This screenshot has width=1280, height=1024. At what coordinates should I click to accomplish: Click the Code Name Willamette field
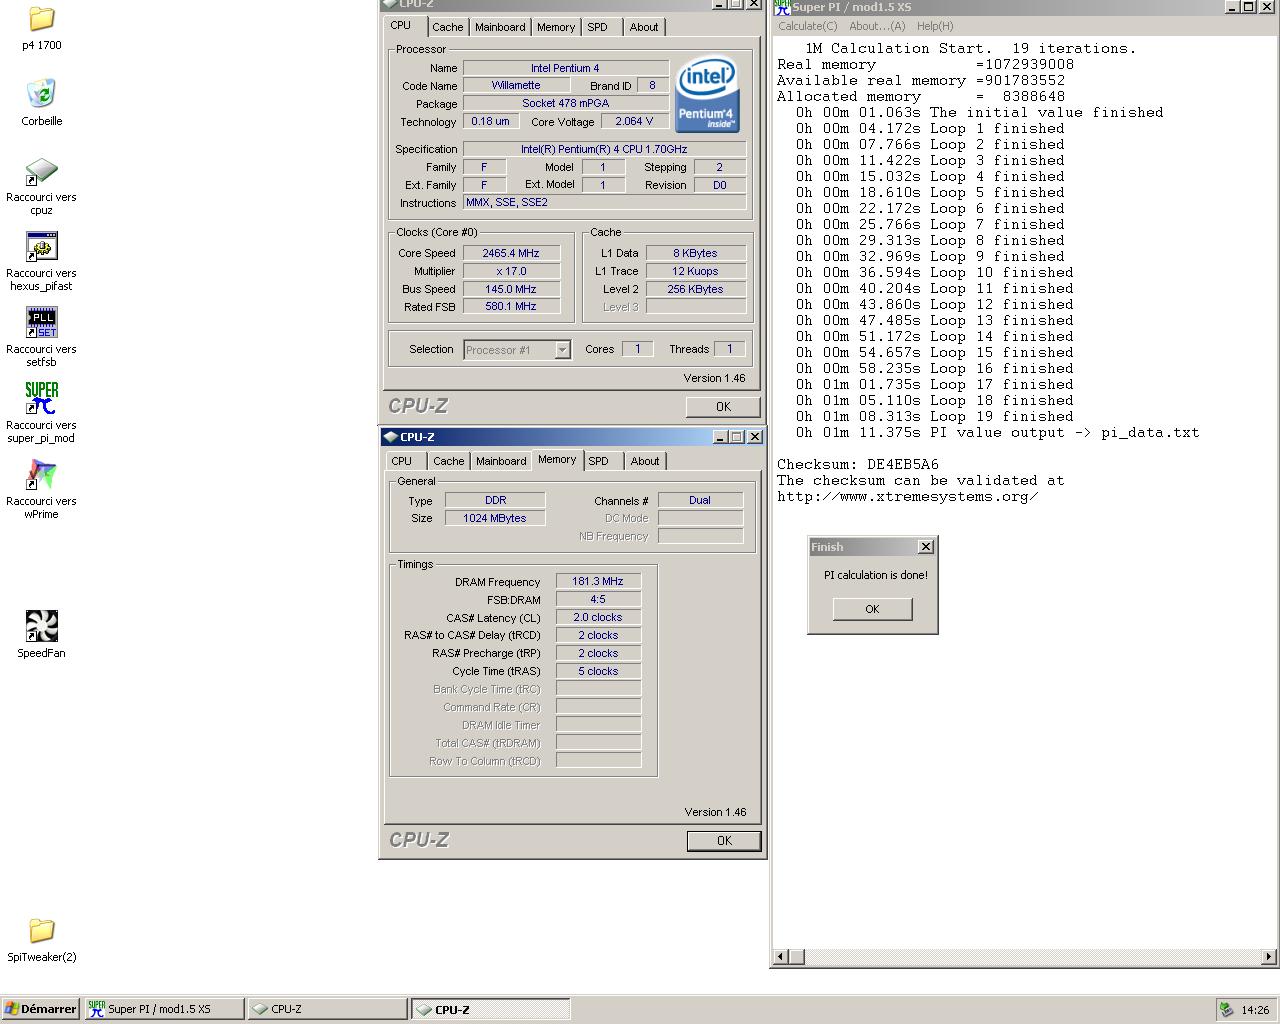516,85
